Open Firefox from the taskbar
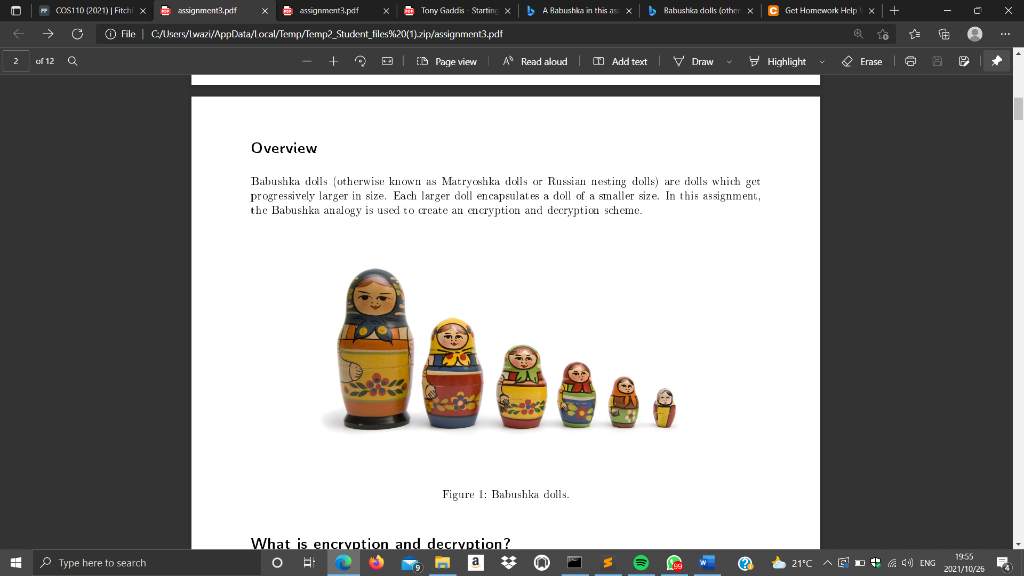 (x=376, y=562)
